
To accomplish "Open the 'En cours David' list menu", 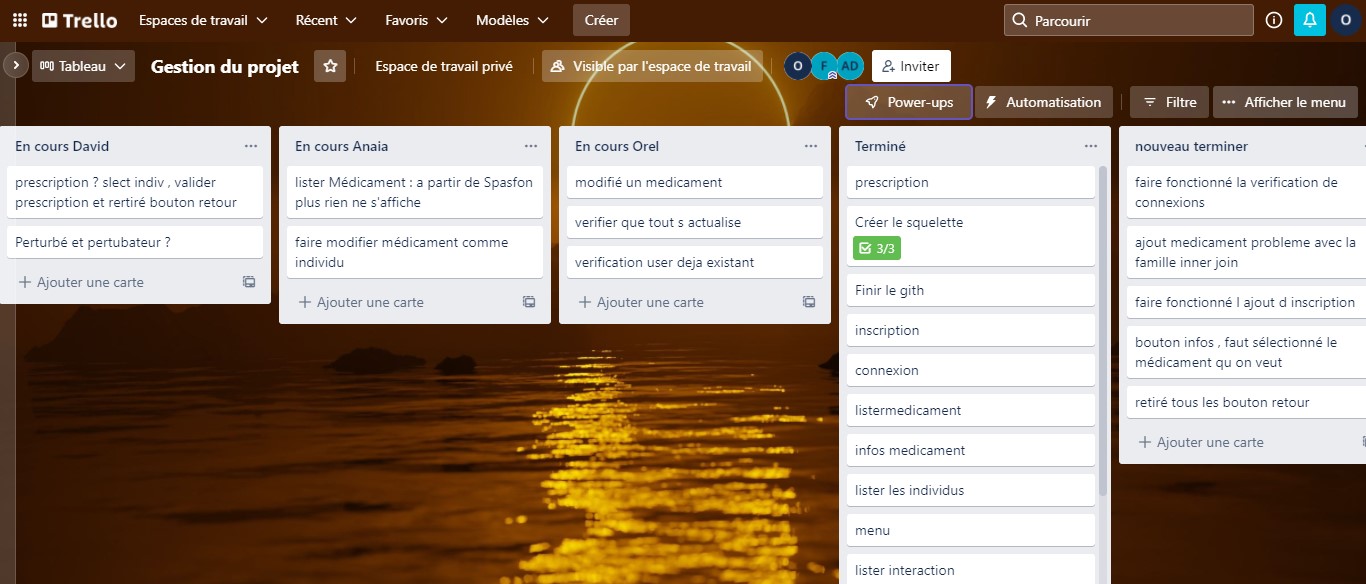I will 251,146.
